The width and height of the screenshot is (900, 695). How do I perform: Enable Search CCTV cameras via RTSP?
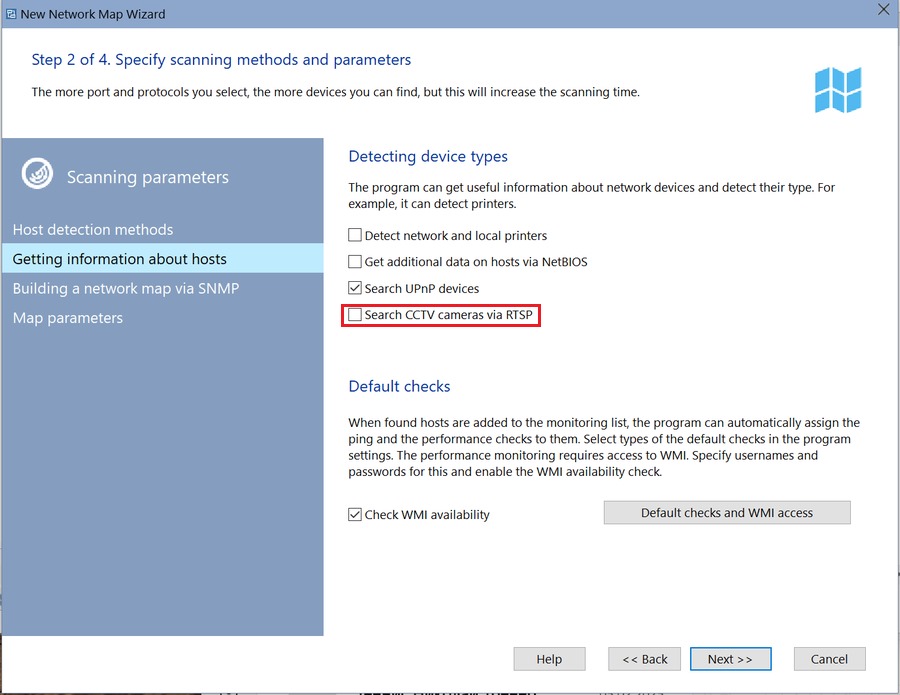pyautogui.click(x=355, y=315)
